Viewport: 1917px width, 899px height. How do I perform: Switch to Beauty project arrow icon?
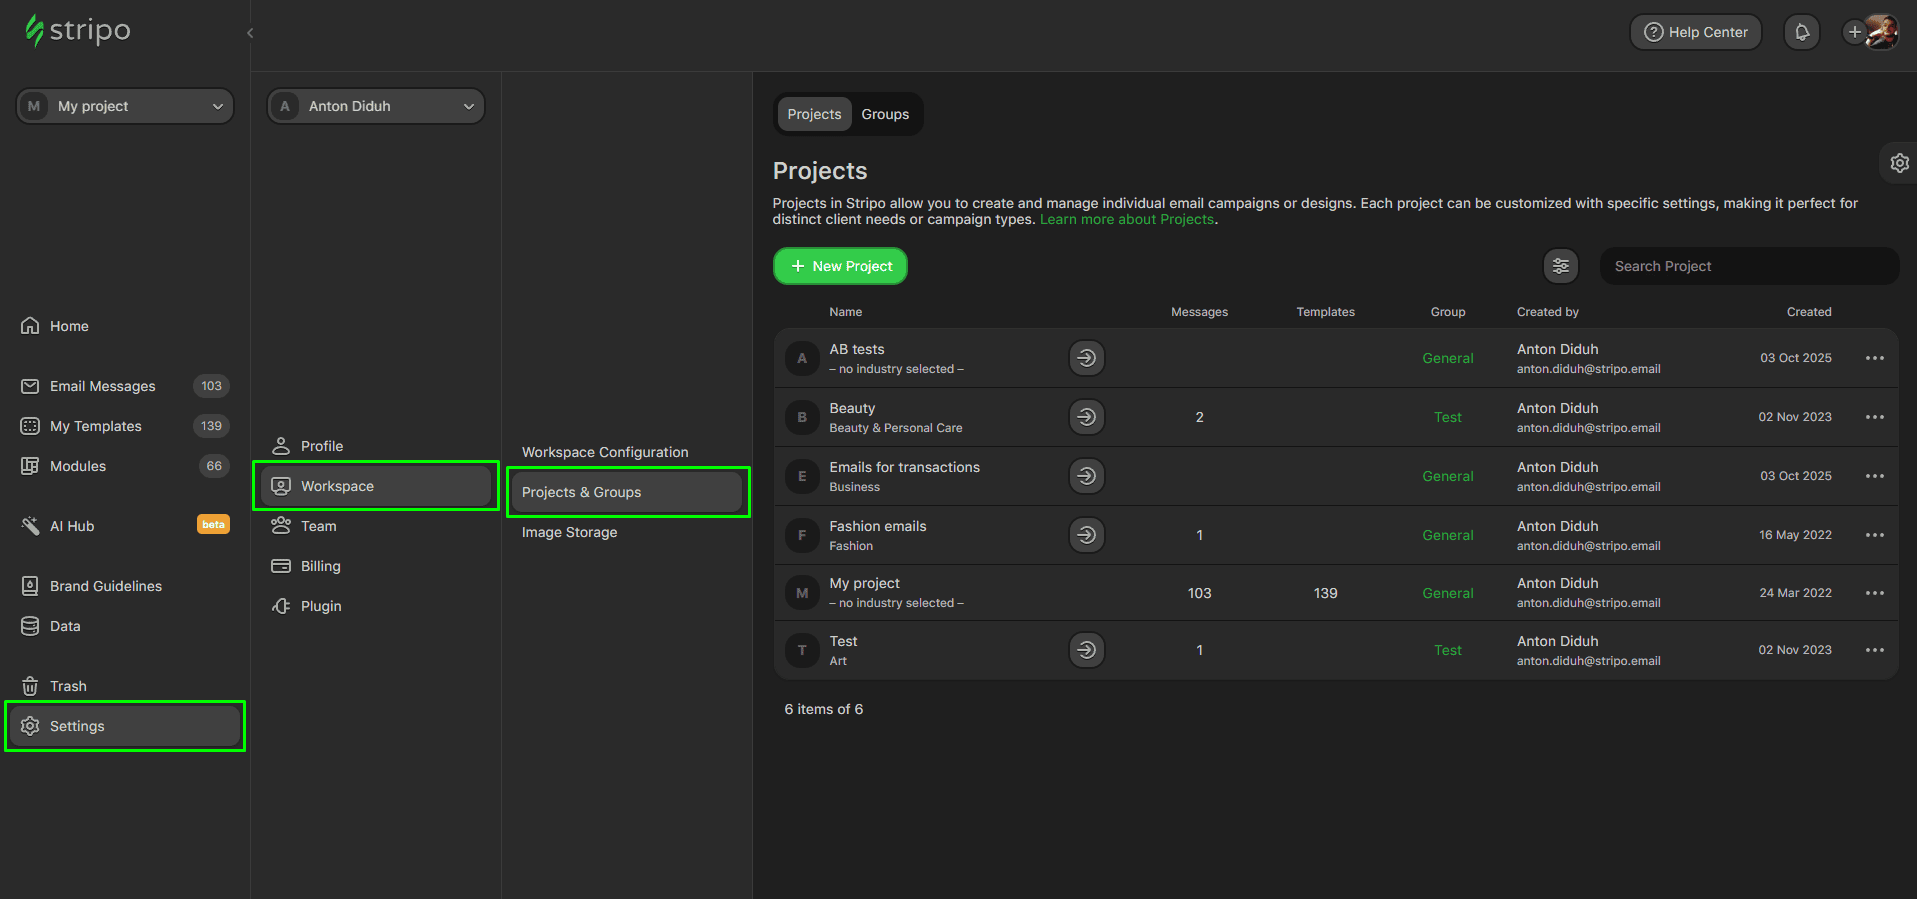pyautogui.click(x=1086, y=417)
